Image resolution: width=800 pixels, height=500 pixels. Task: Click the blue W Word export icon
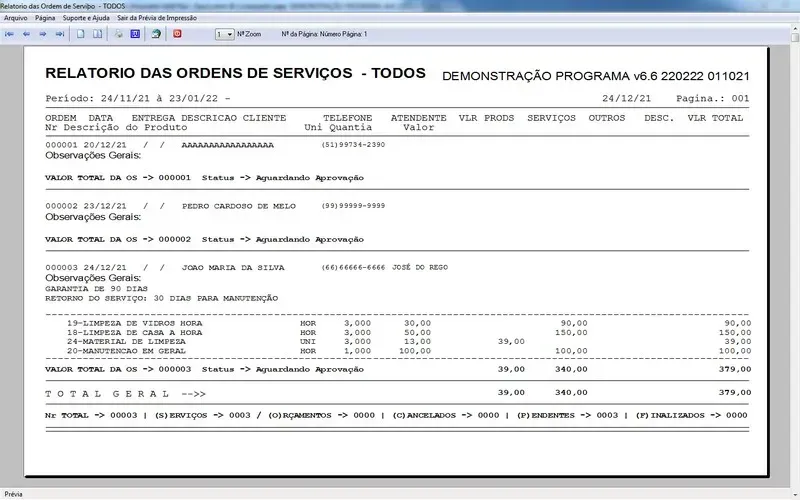pyautogui.click(x=135, y=34)
